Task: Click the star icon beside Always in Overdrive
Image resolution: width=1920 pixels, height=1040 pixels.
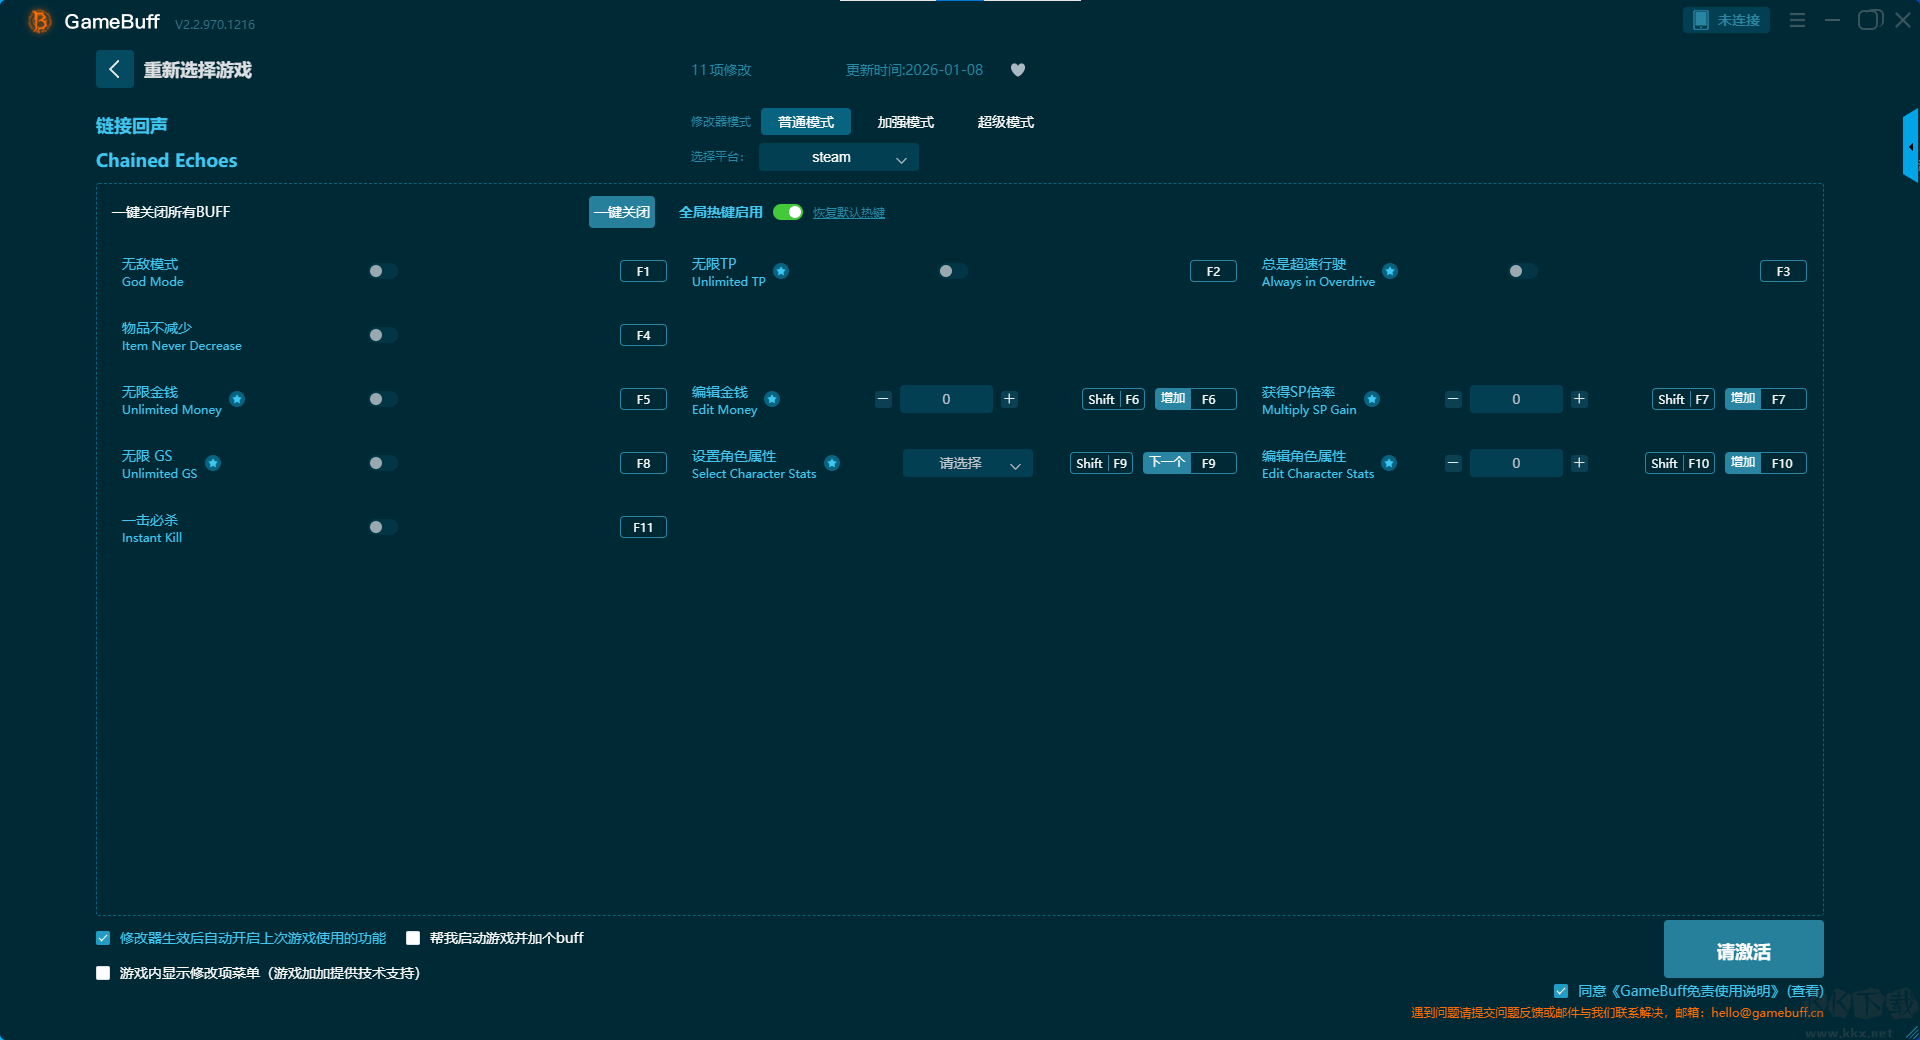Action: [1390, 271]
